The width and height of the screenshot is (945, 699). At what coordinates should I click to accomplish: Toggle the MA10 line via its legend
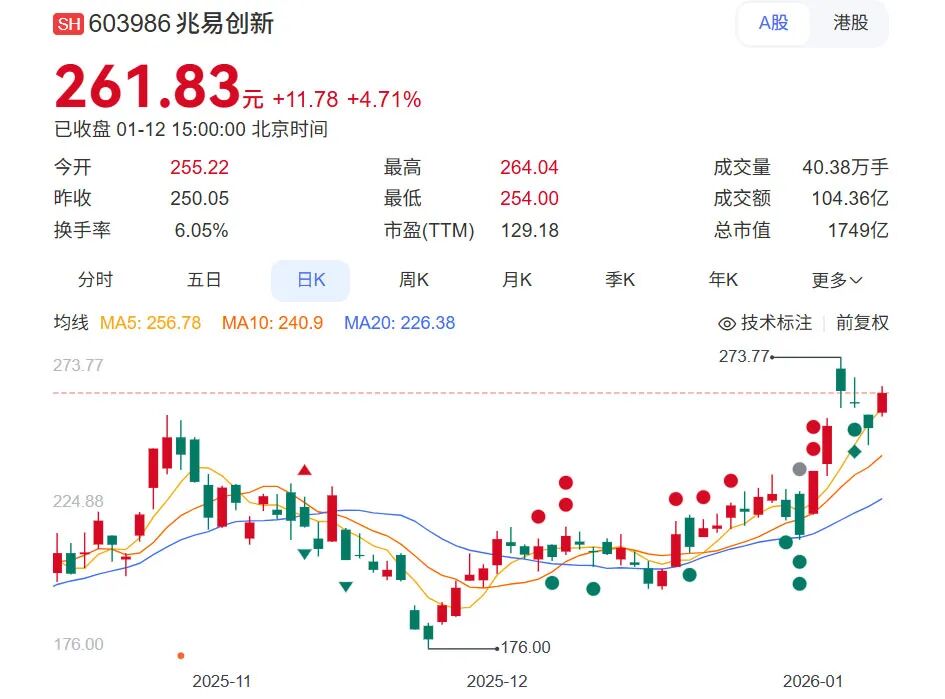coord(272,324)
